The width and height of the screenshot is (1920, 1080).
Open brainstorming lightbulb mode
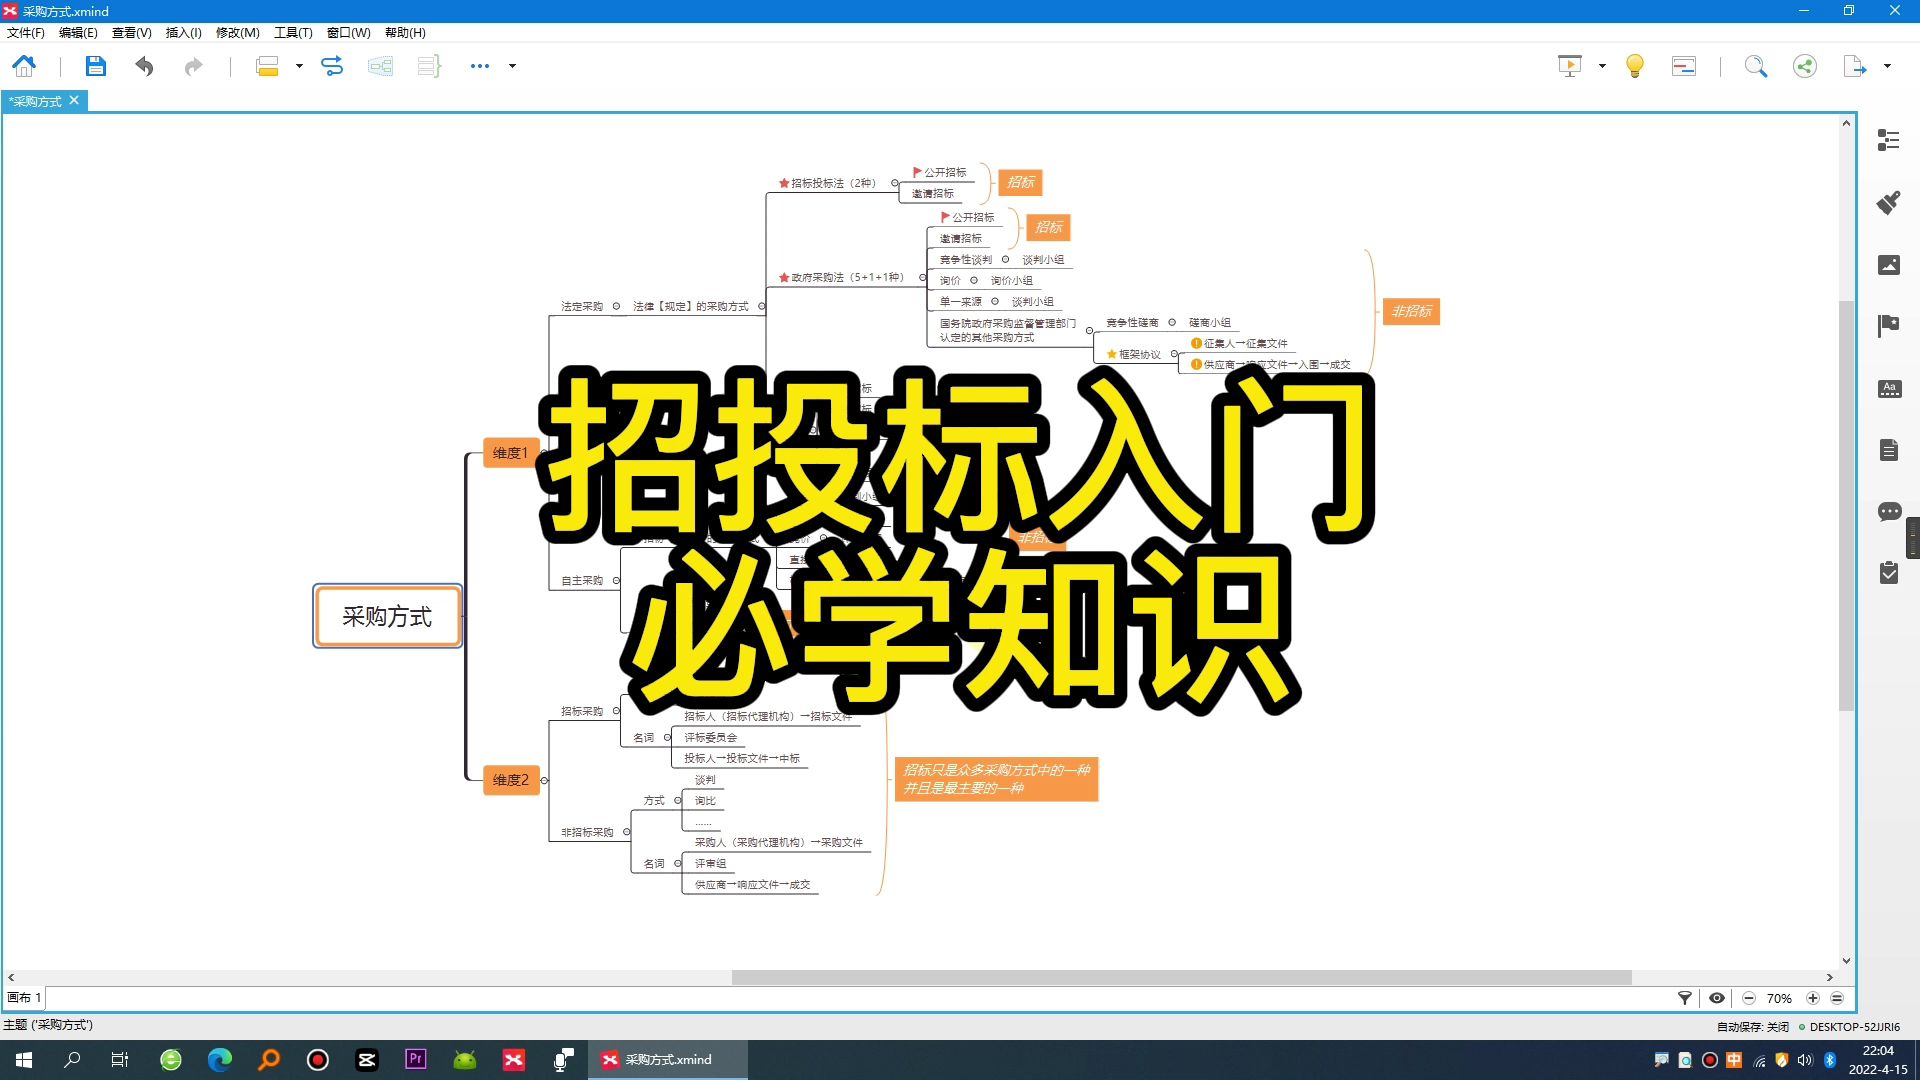pos(1635,66)
